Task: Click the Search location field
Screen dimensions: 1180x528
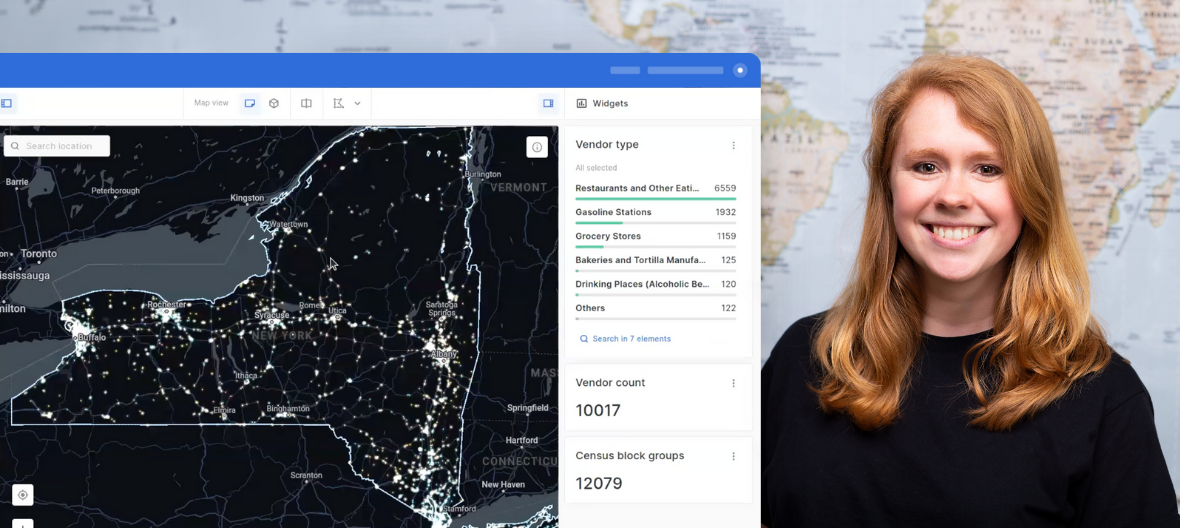Action: pyautogui.click(x=62, y=146)
